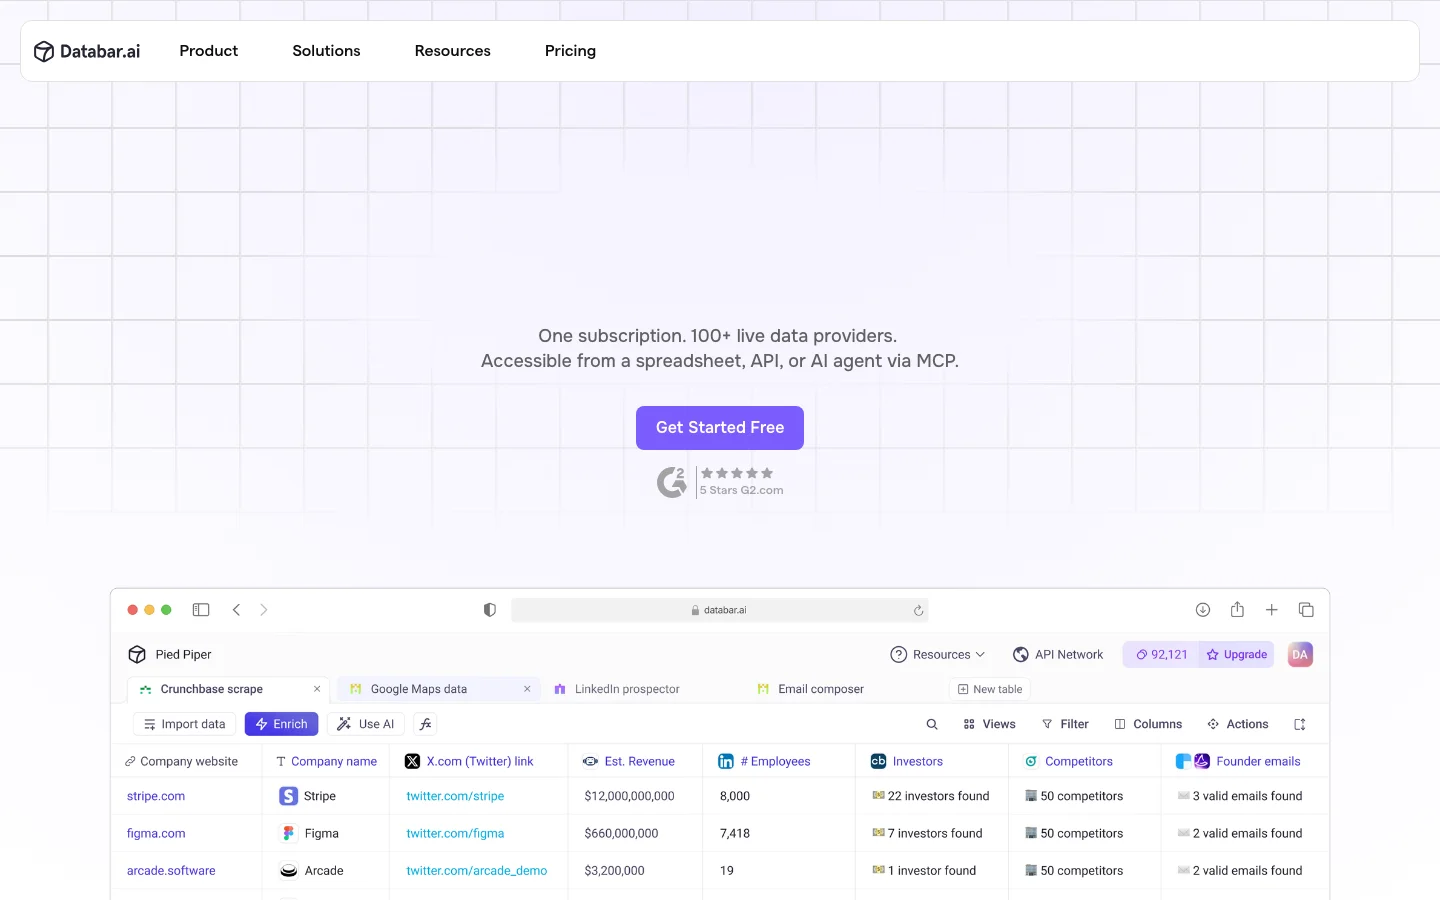Open the twitter.com/stripe link

[455, 797]
